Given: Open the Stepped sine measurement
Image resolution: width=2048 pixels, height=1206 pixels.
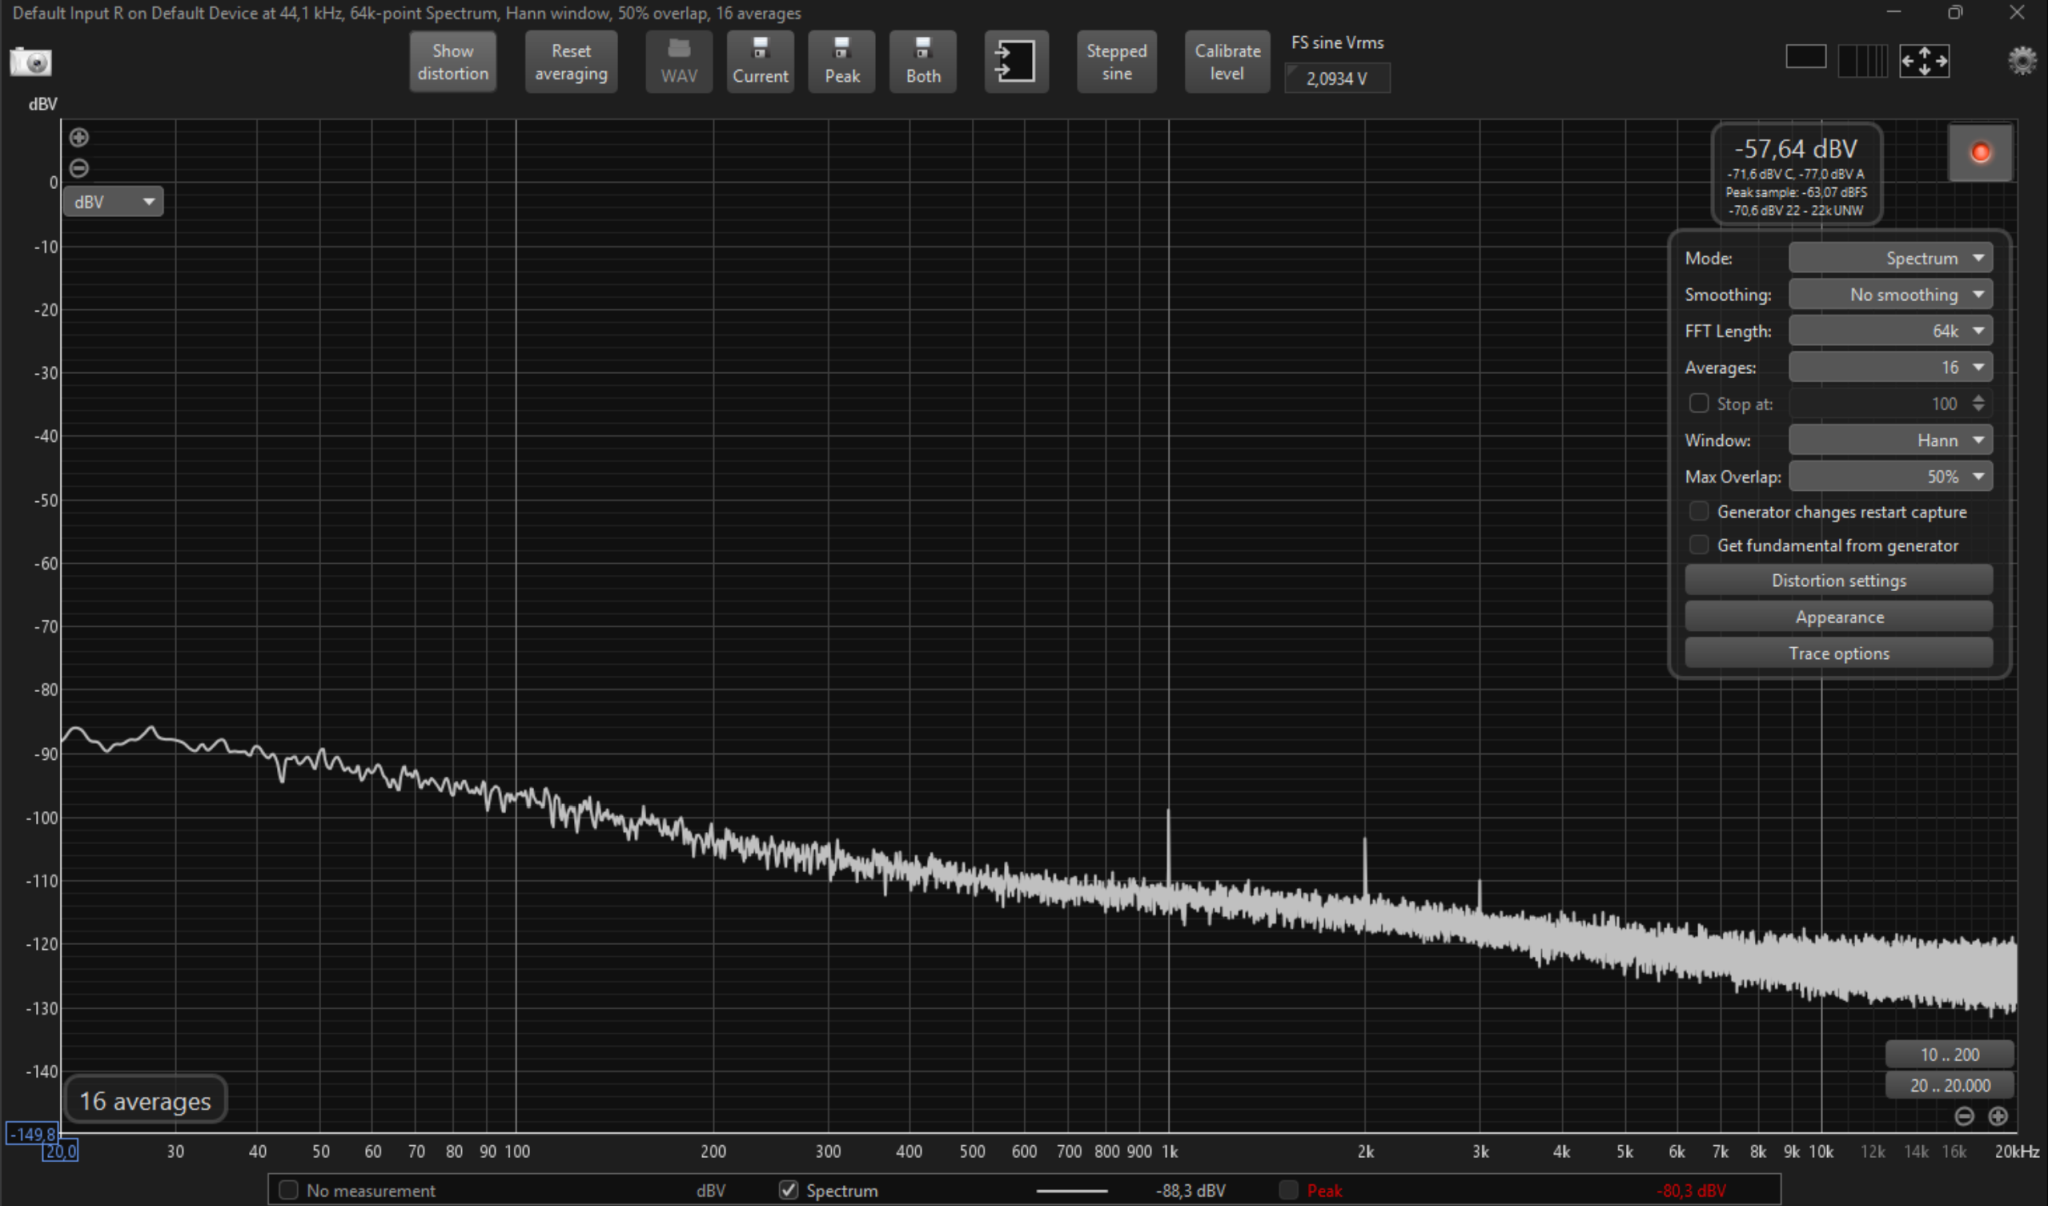Looking at the screenshot, I should coord(1117,62).
